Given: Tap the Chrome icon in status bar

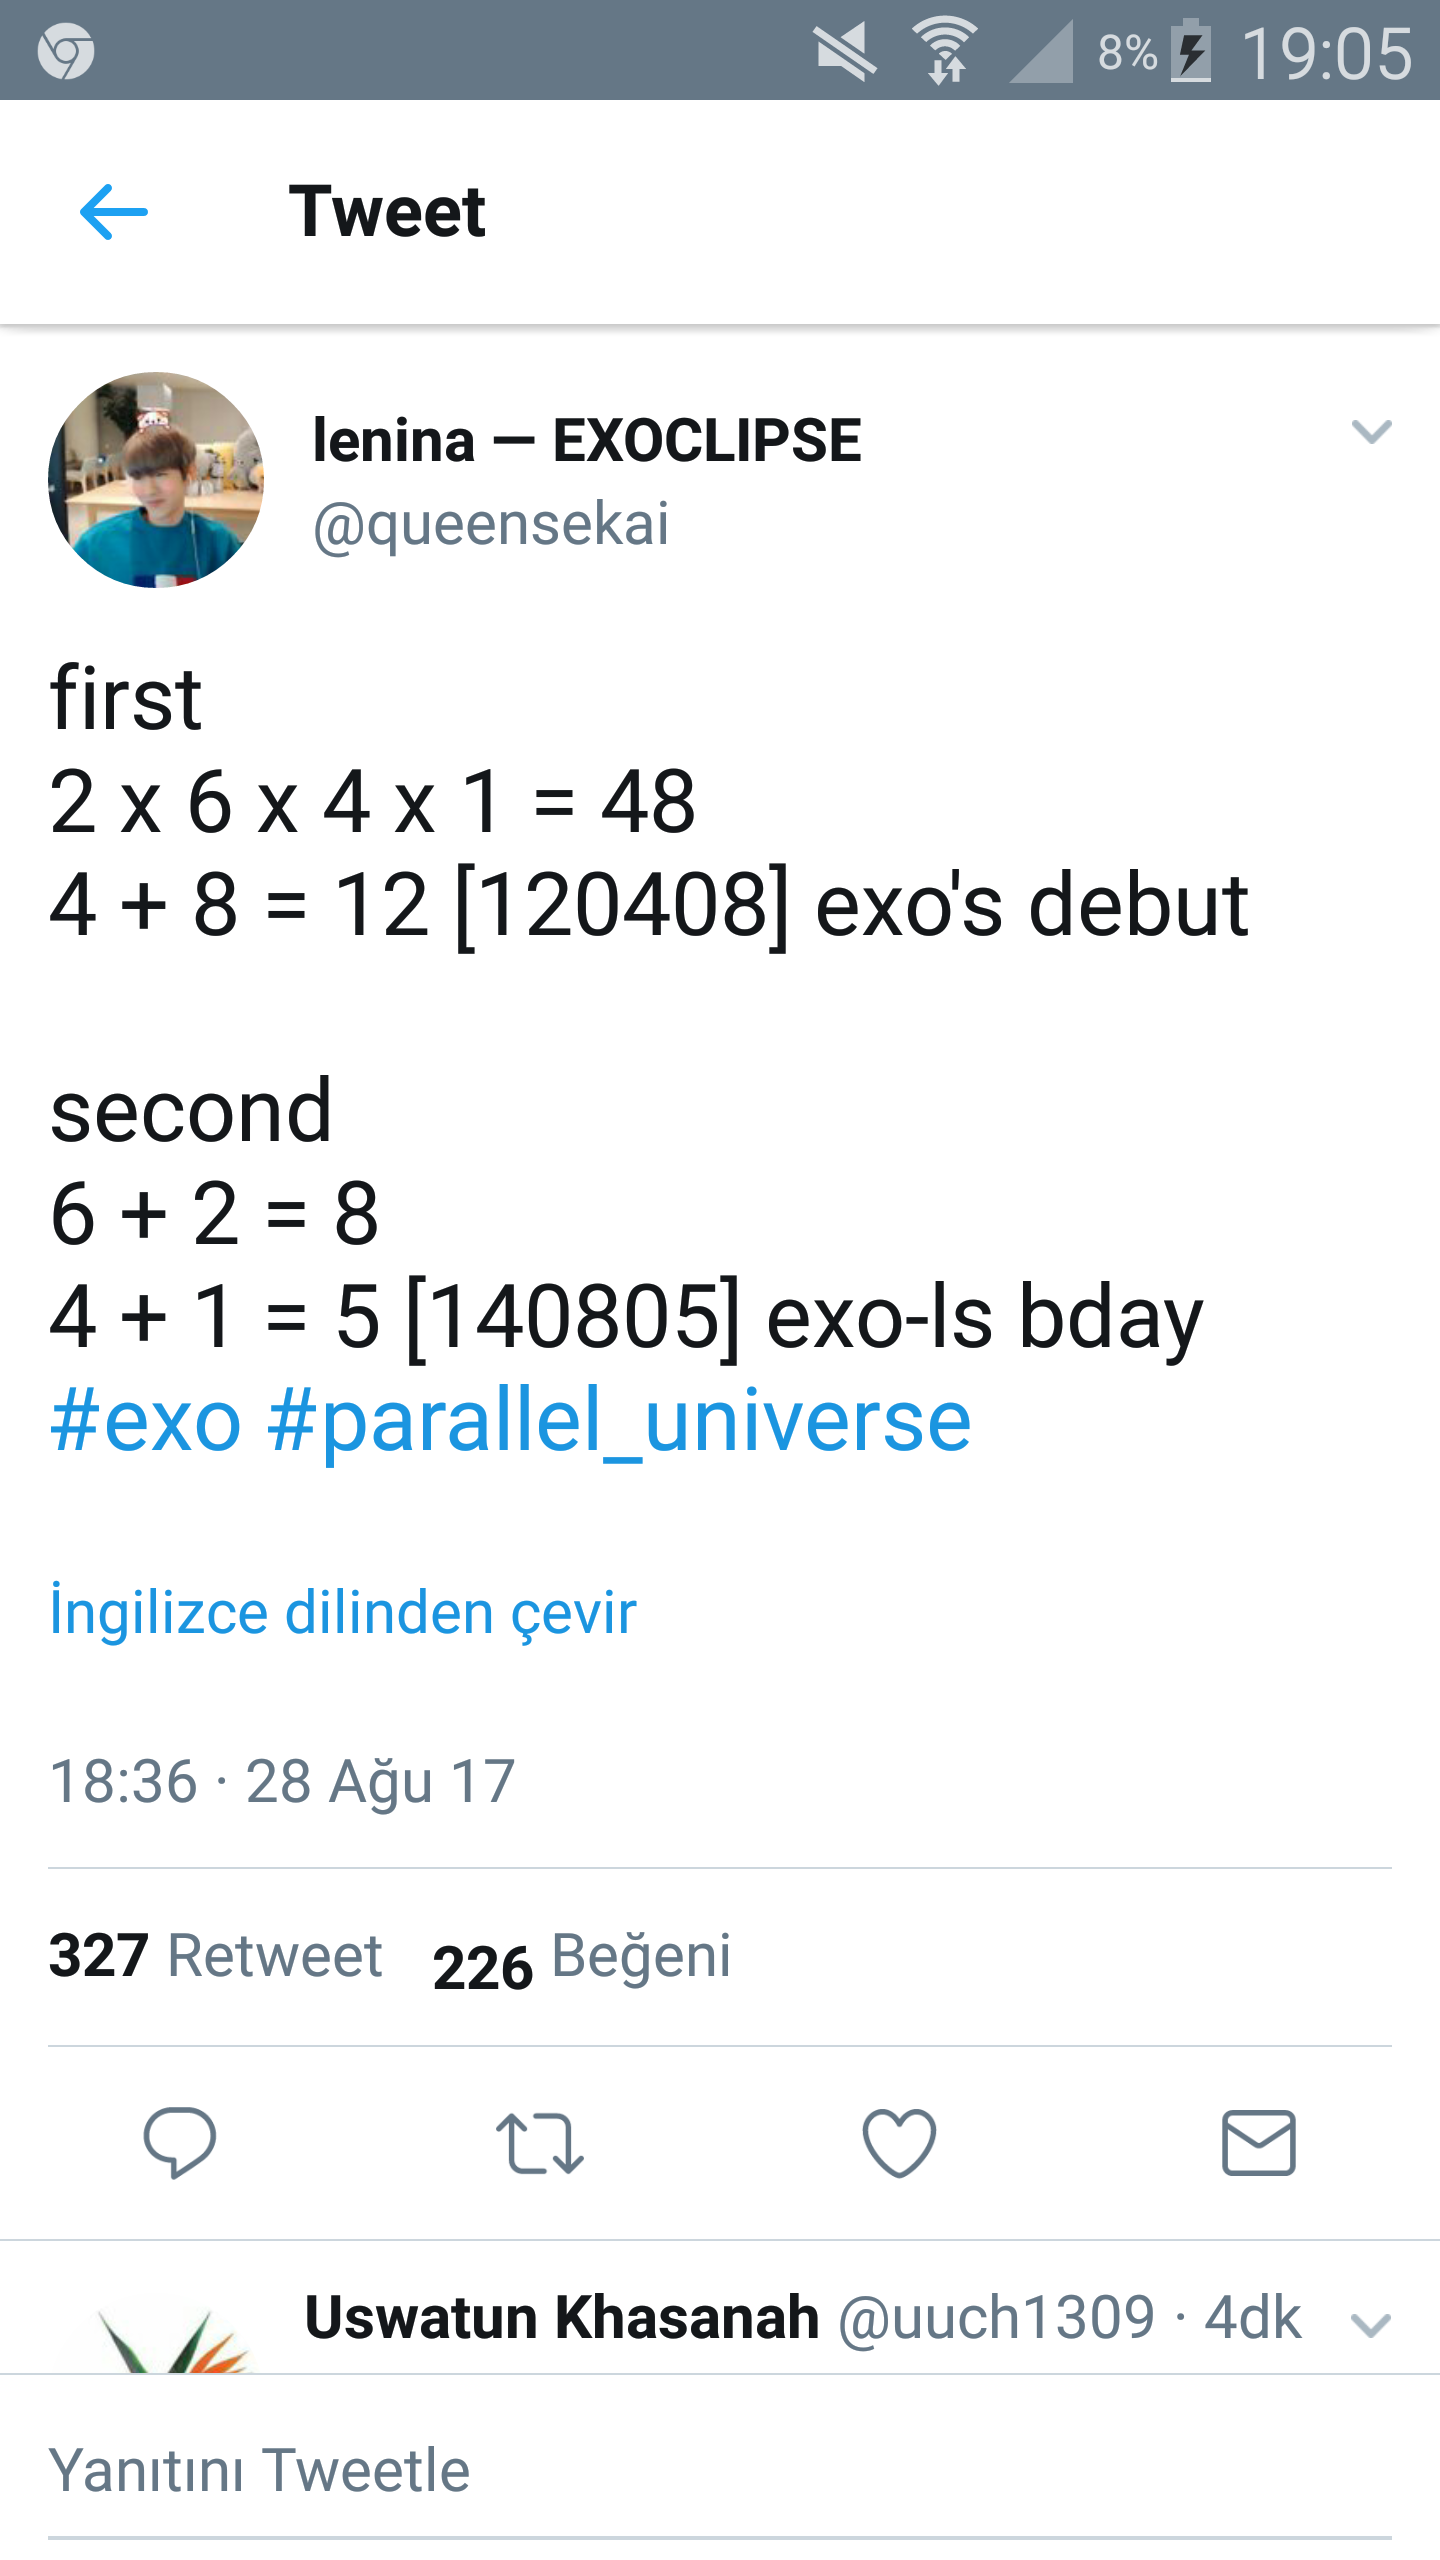Looking at the screenshot, I should click(x=66, y=51).
